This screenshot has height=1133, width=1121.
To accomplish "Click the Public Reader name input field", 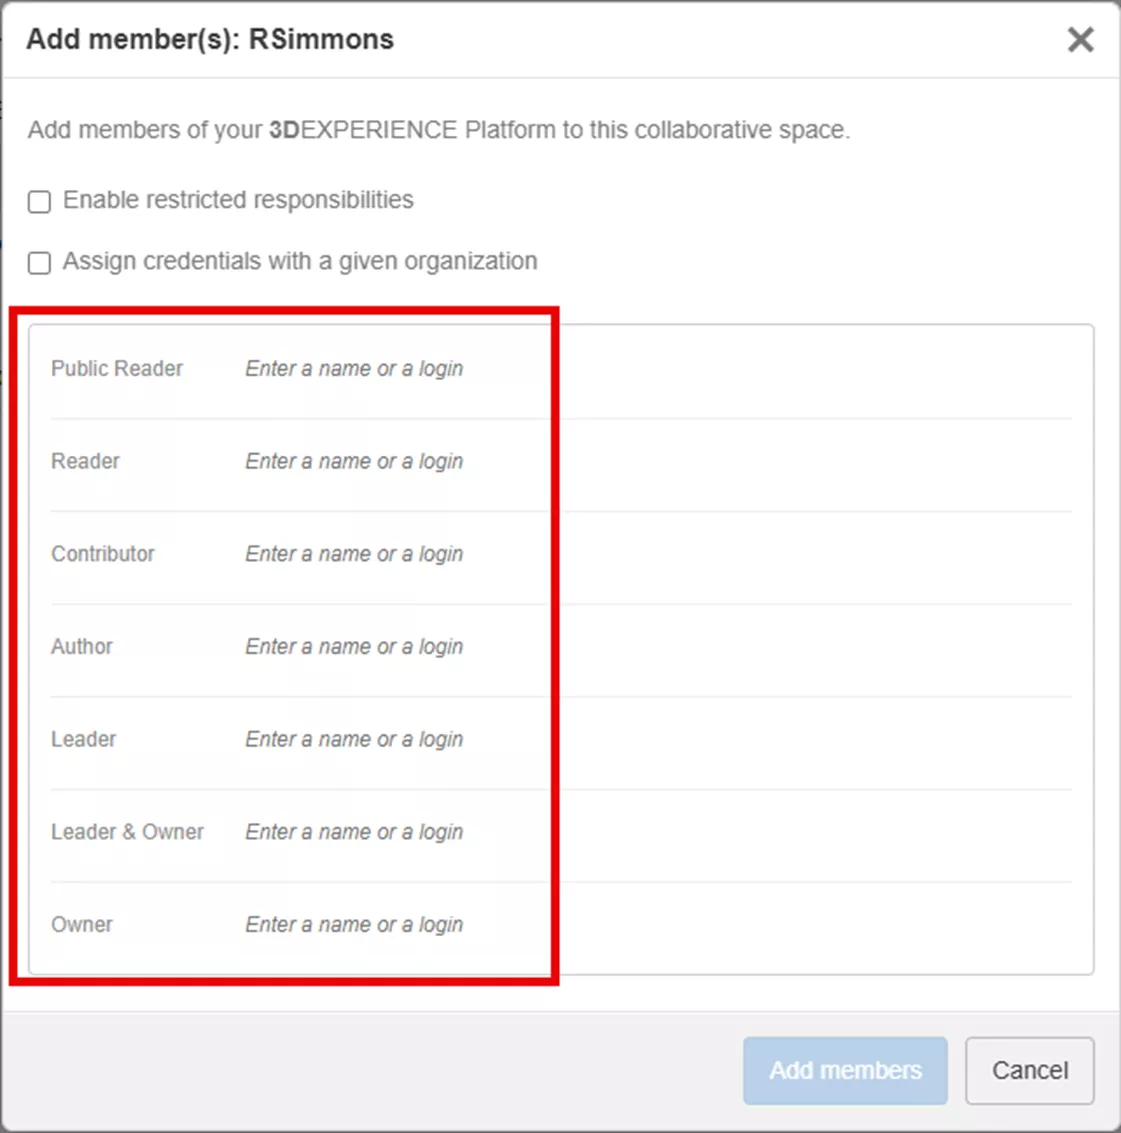I will coord(354,369).
